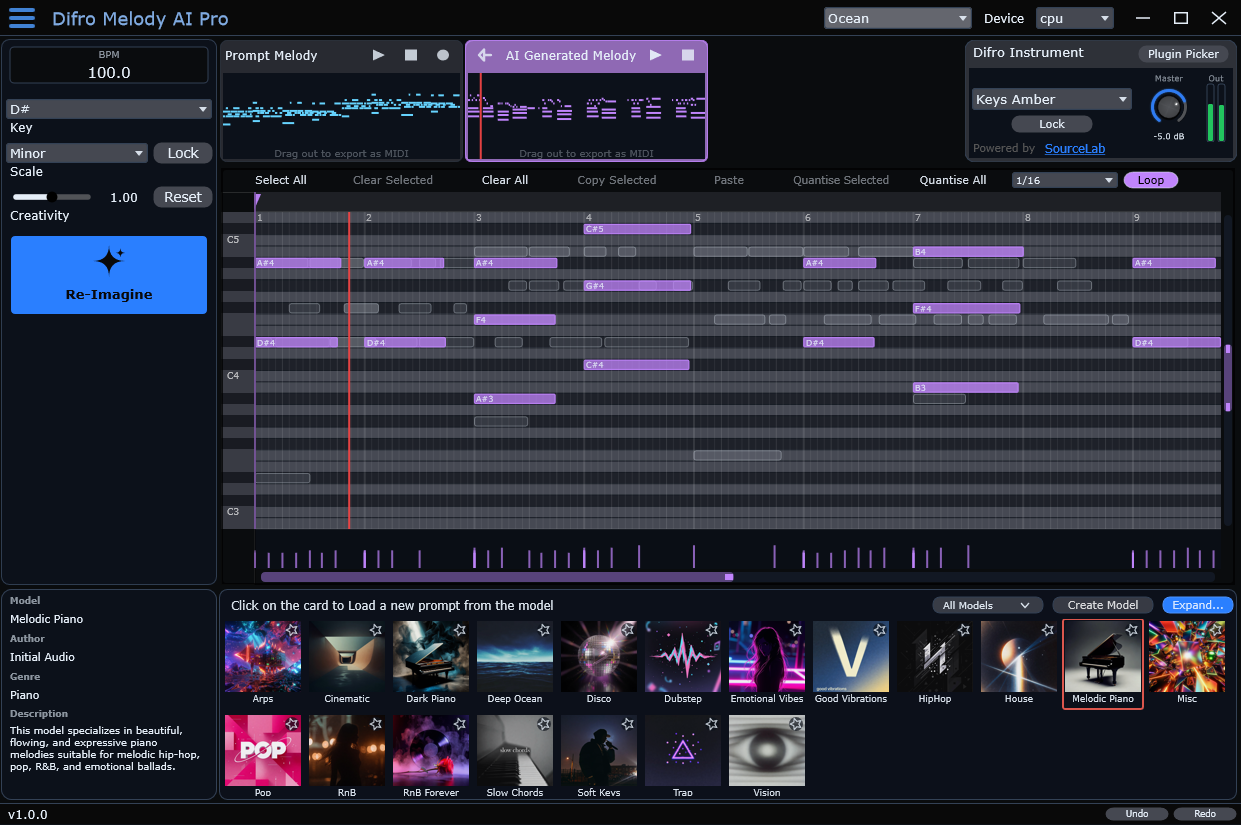
Task: Click the piano roll horizontal scrollbar
Action: pos(497,577)
